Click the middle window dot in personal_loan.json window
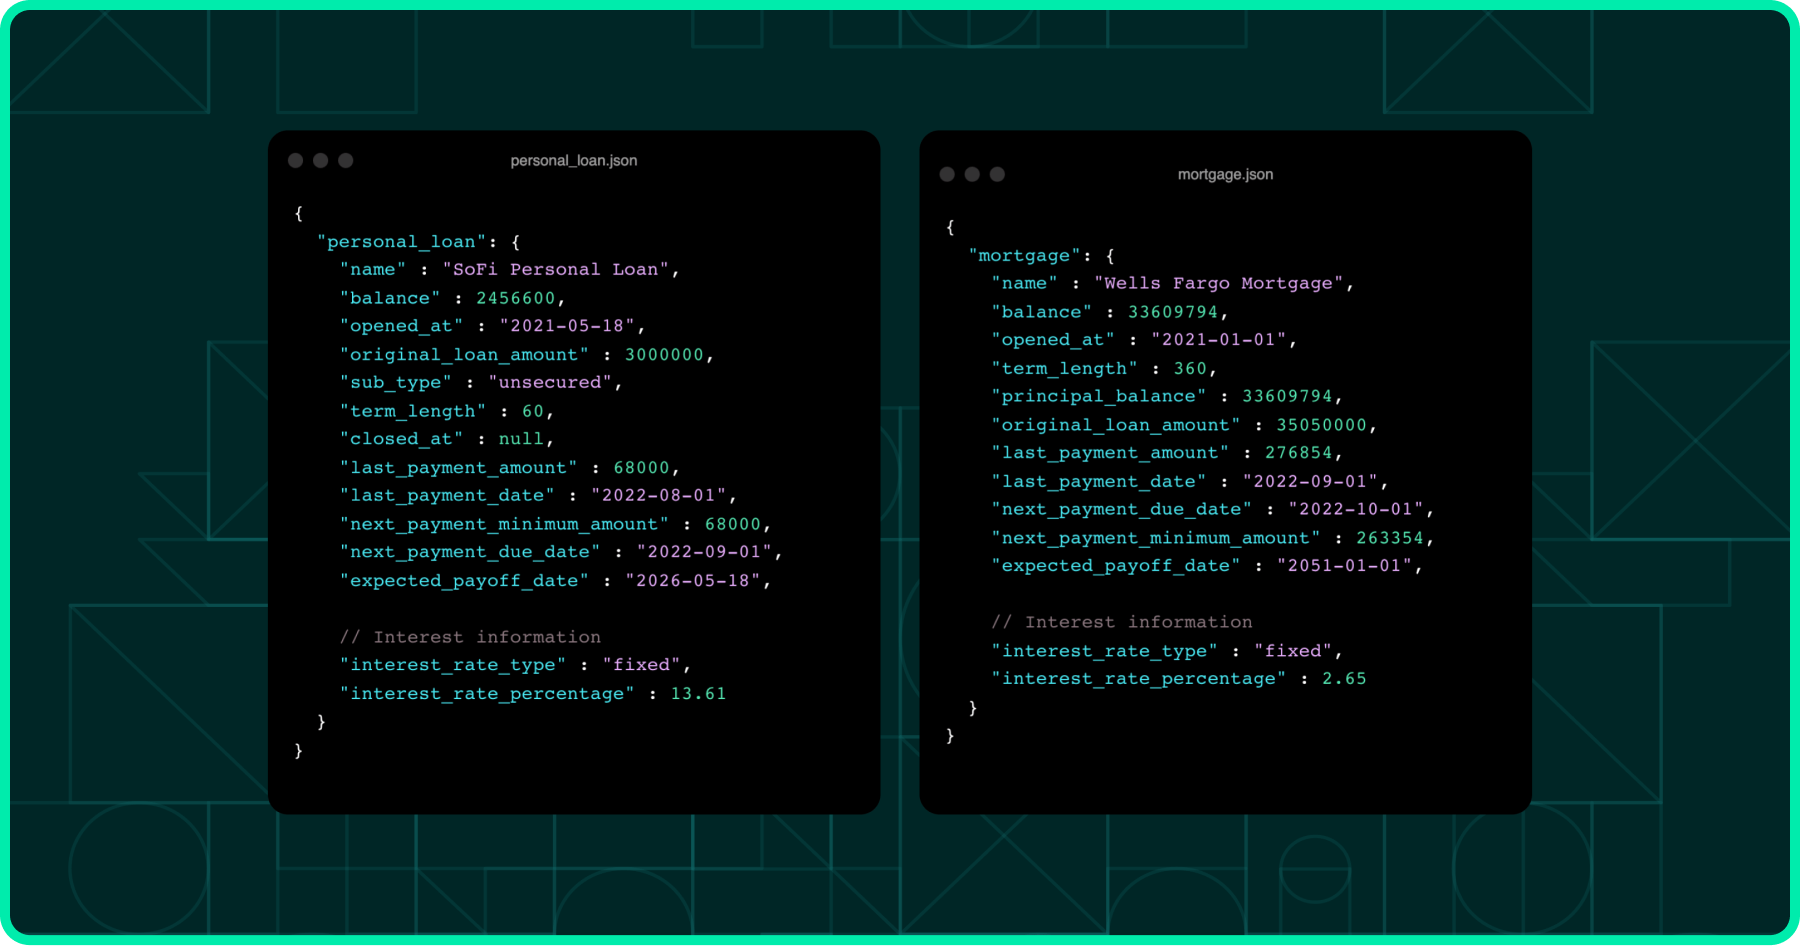The height and width of the screenshot is (946, 1800). click(320, 160)
